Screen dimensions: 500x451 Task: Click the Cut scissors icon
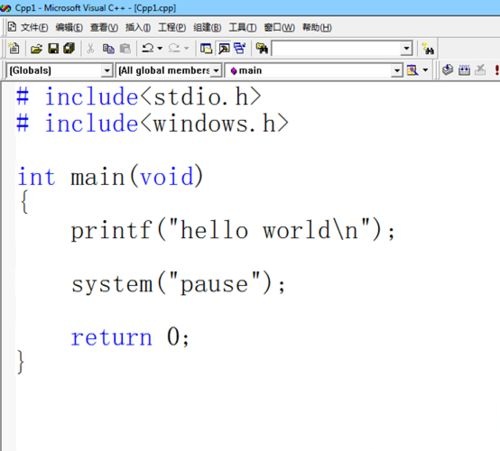point(90,49)
